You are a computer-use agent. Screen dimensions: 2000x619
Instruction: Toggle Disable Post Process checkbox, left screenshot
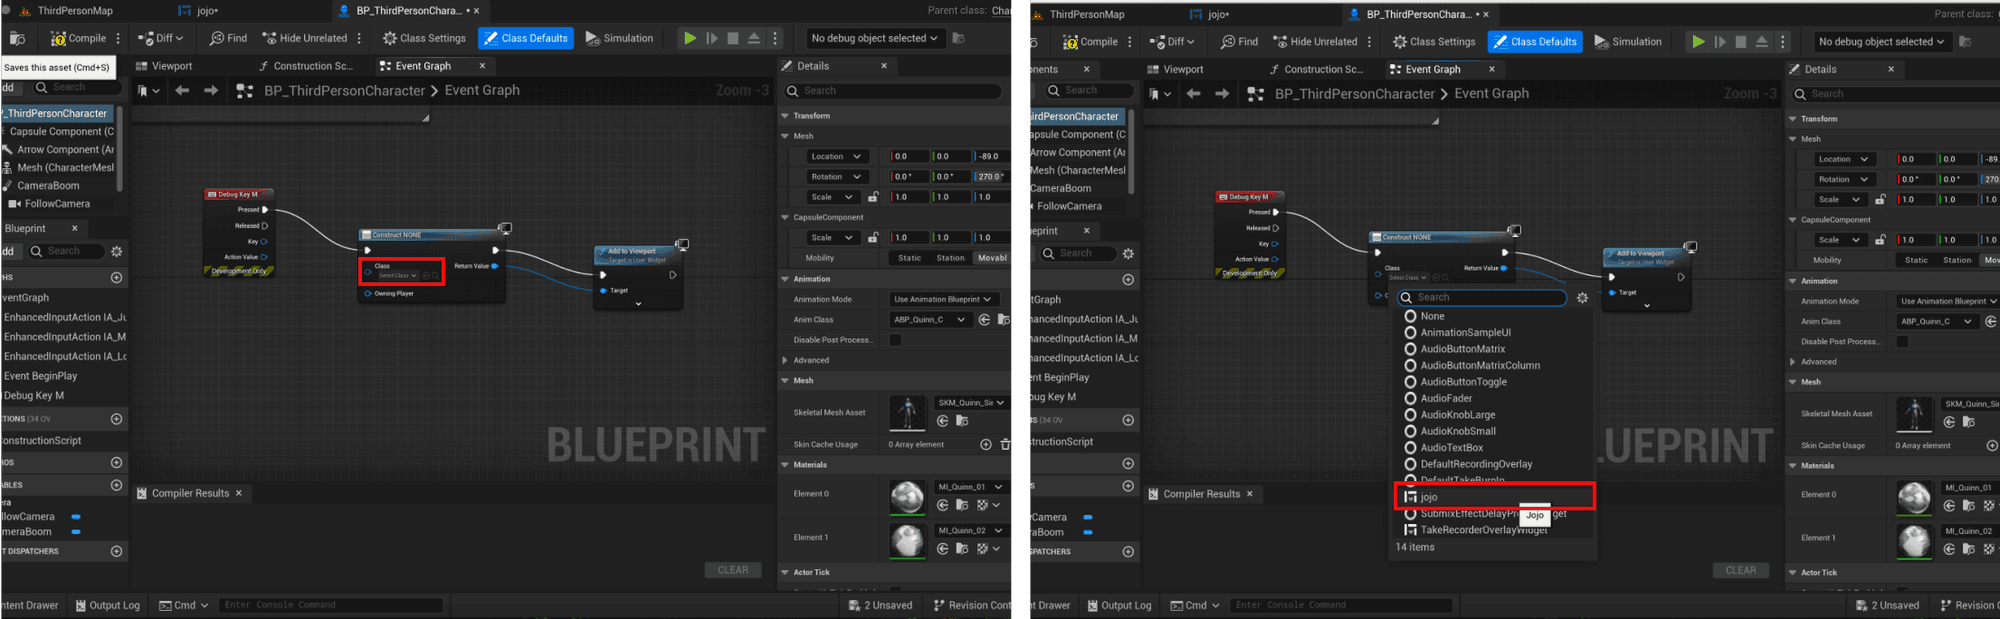[x=896, y=340]
